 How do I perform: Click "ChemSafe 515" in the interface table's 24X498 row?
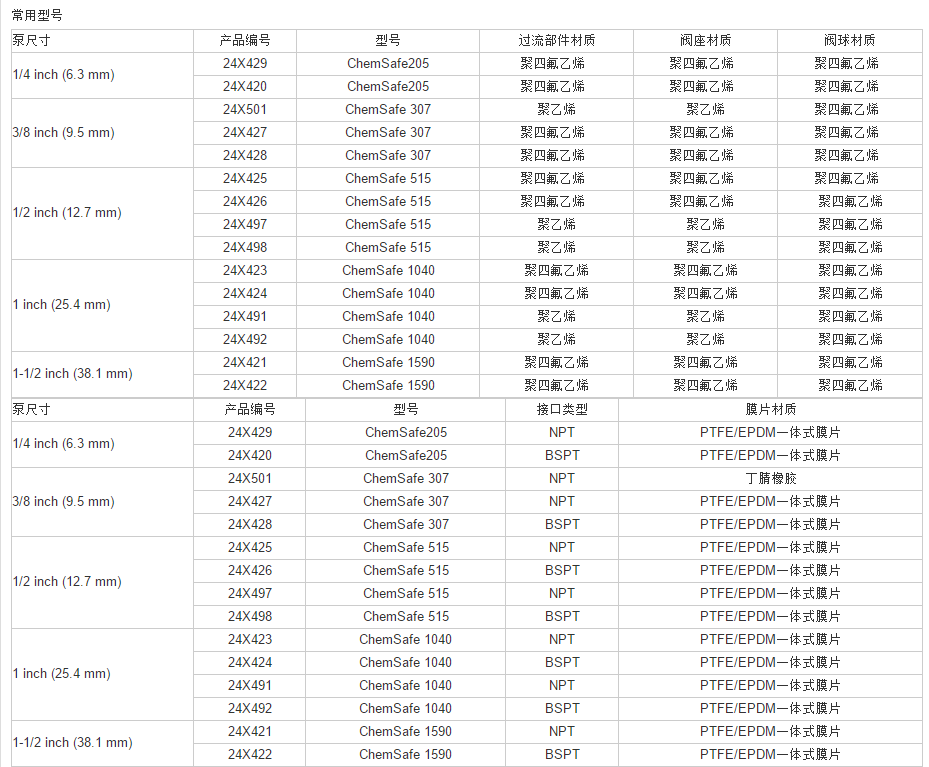point(406,617)
